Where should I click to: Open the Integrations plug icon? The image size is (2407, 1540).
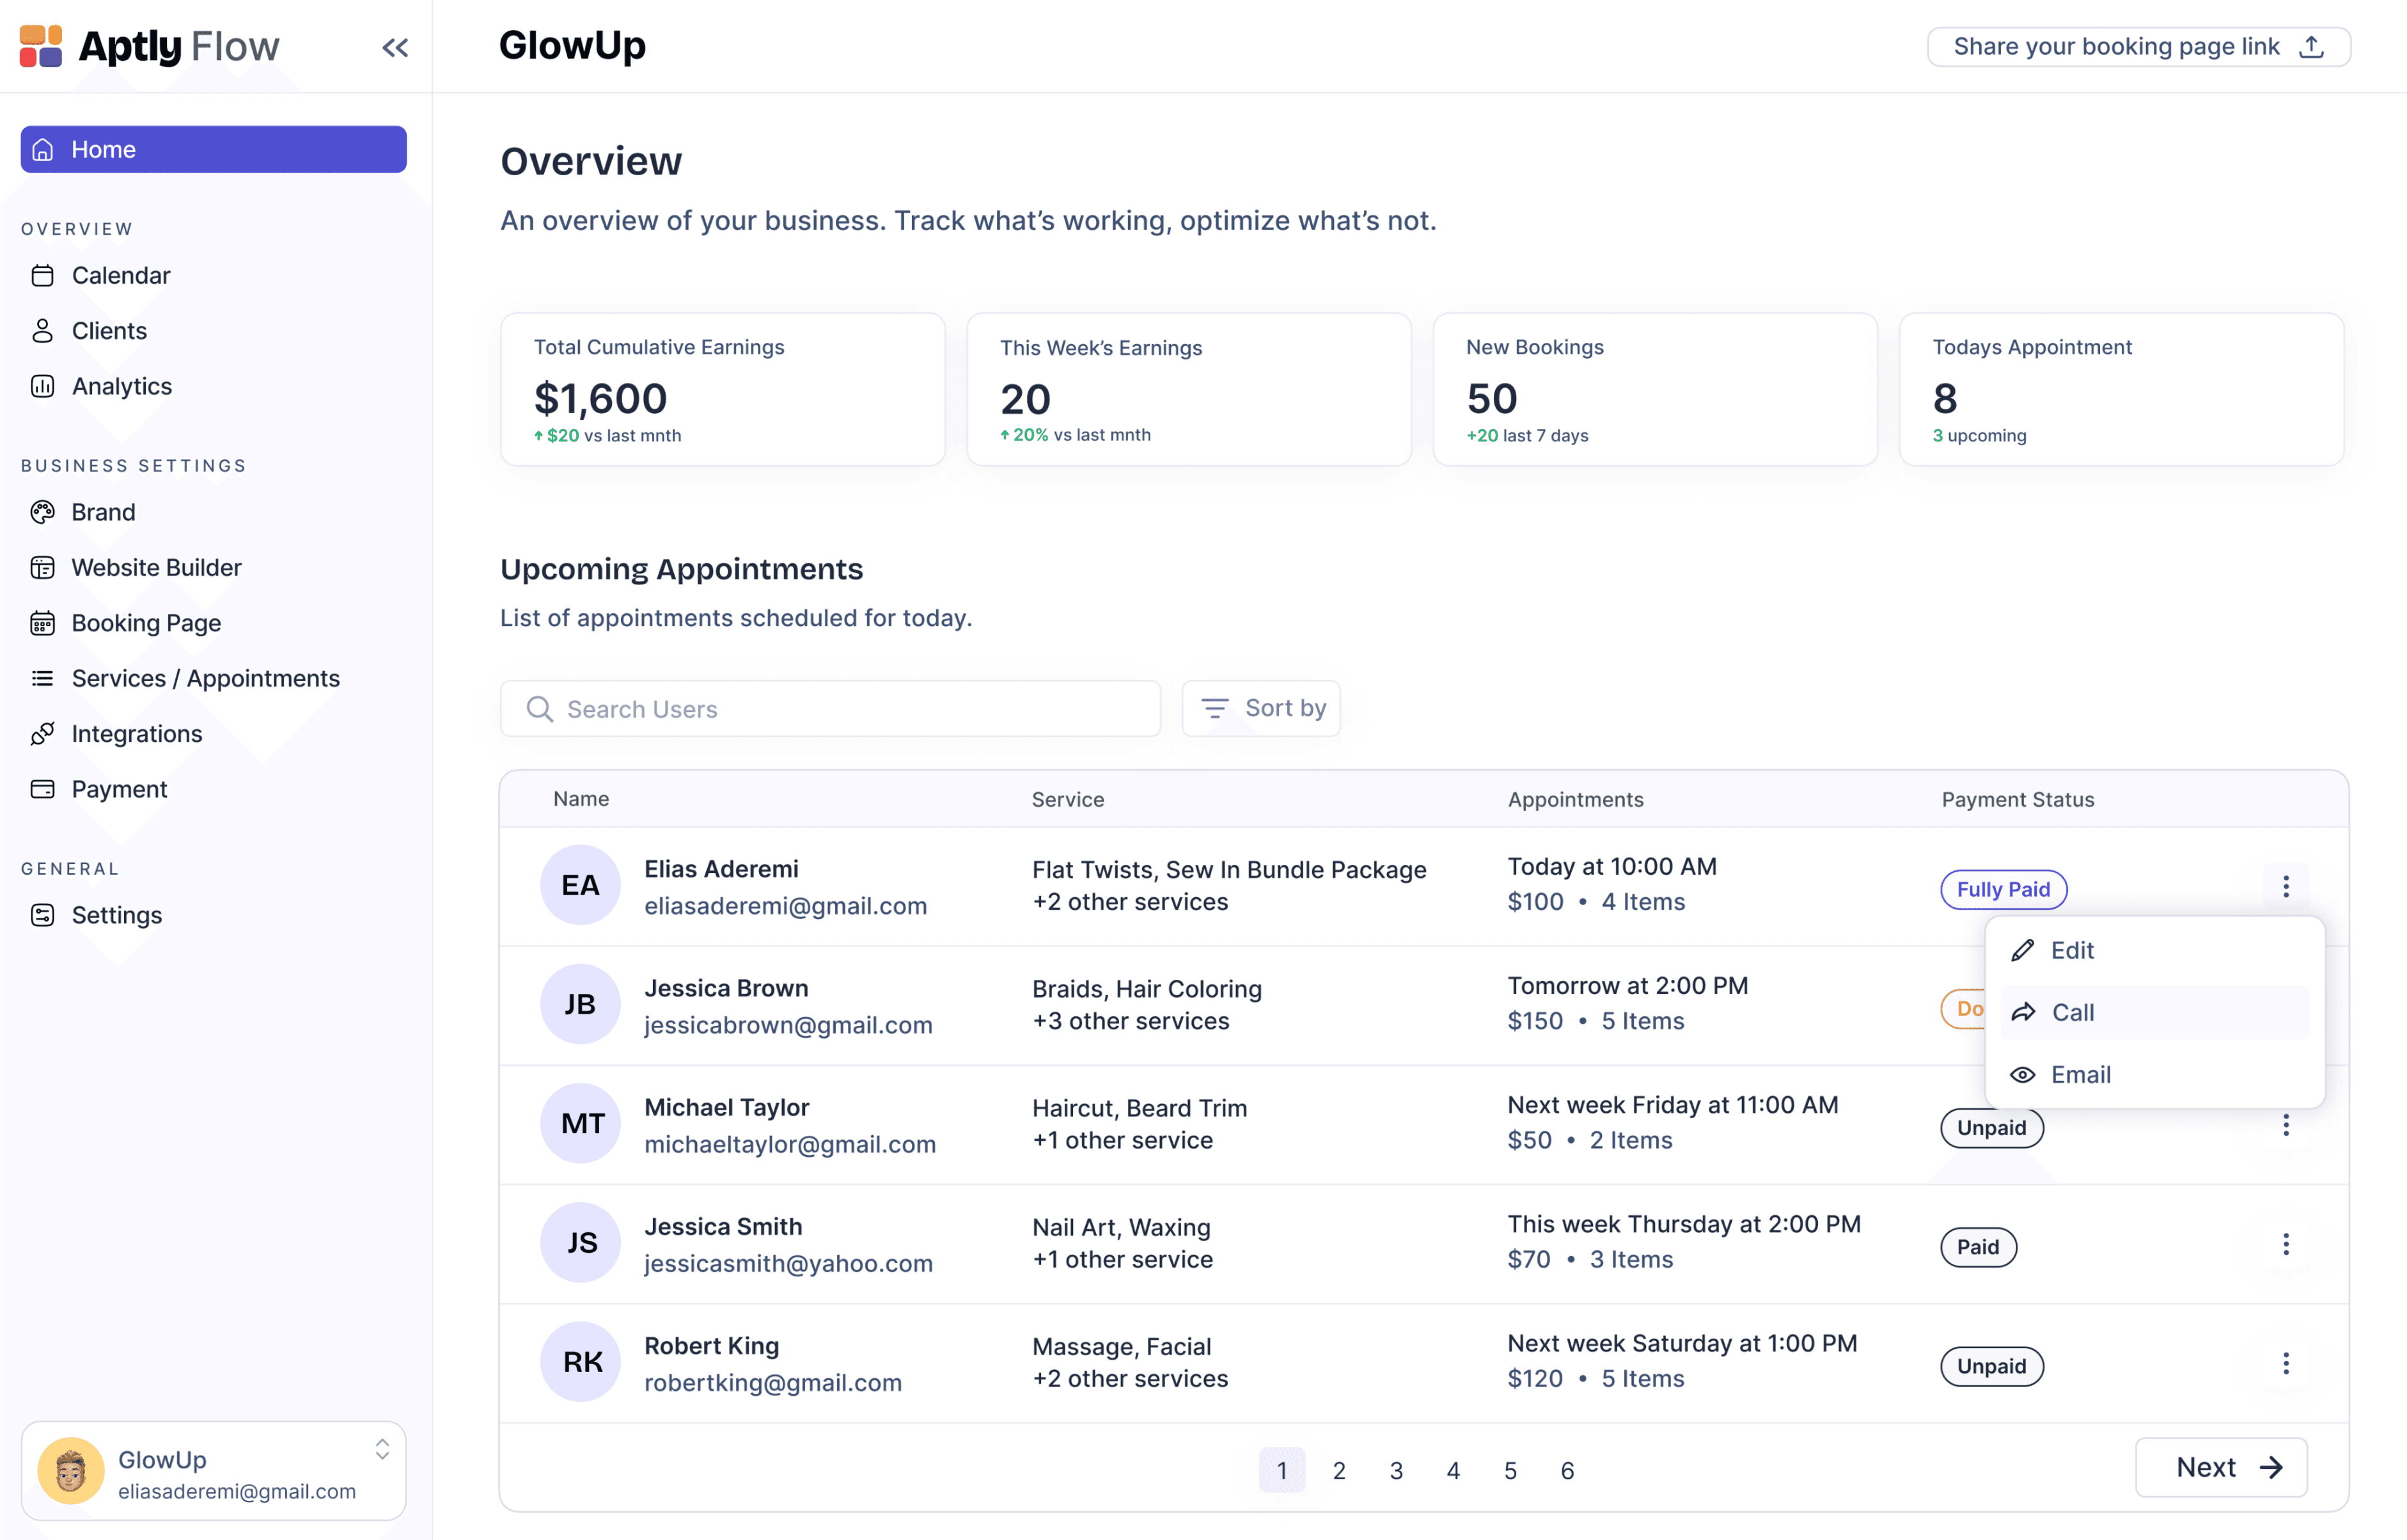[x=42, y=734]
